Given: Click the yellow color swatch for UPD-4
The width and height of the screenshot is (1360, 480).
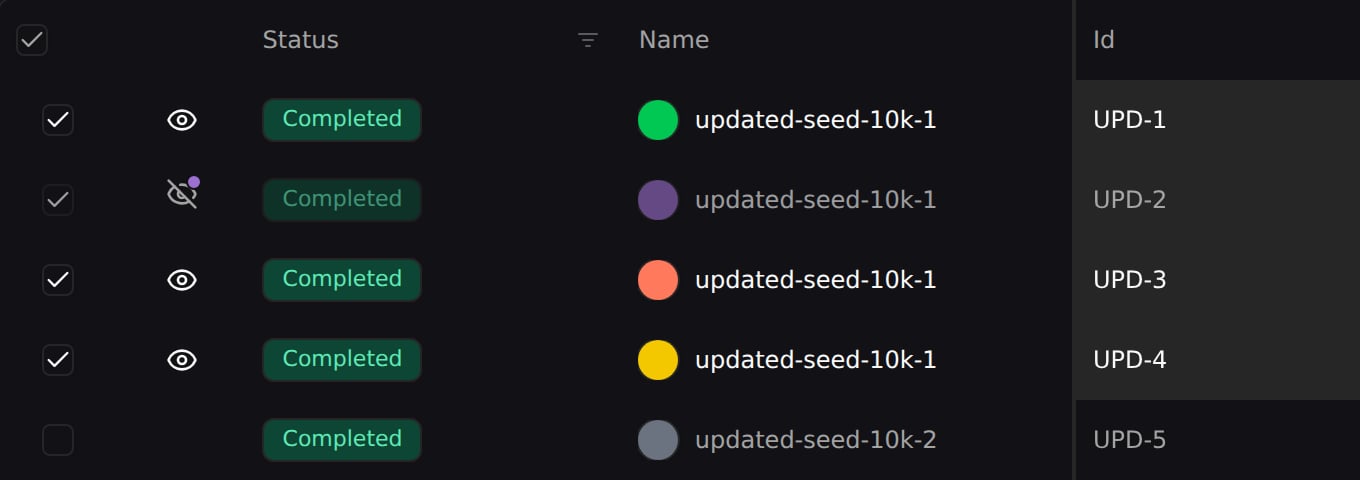Looking at the screenshot, I should tap(658, 360).
